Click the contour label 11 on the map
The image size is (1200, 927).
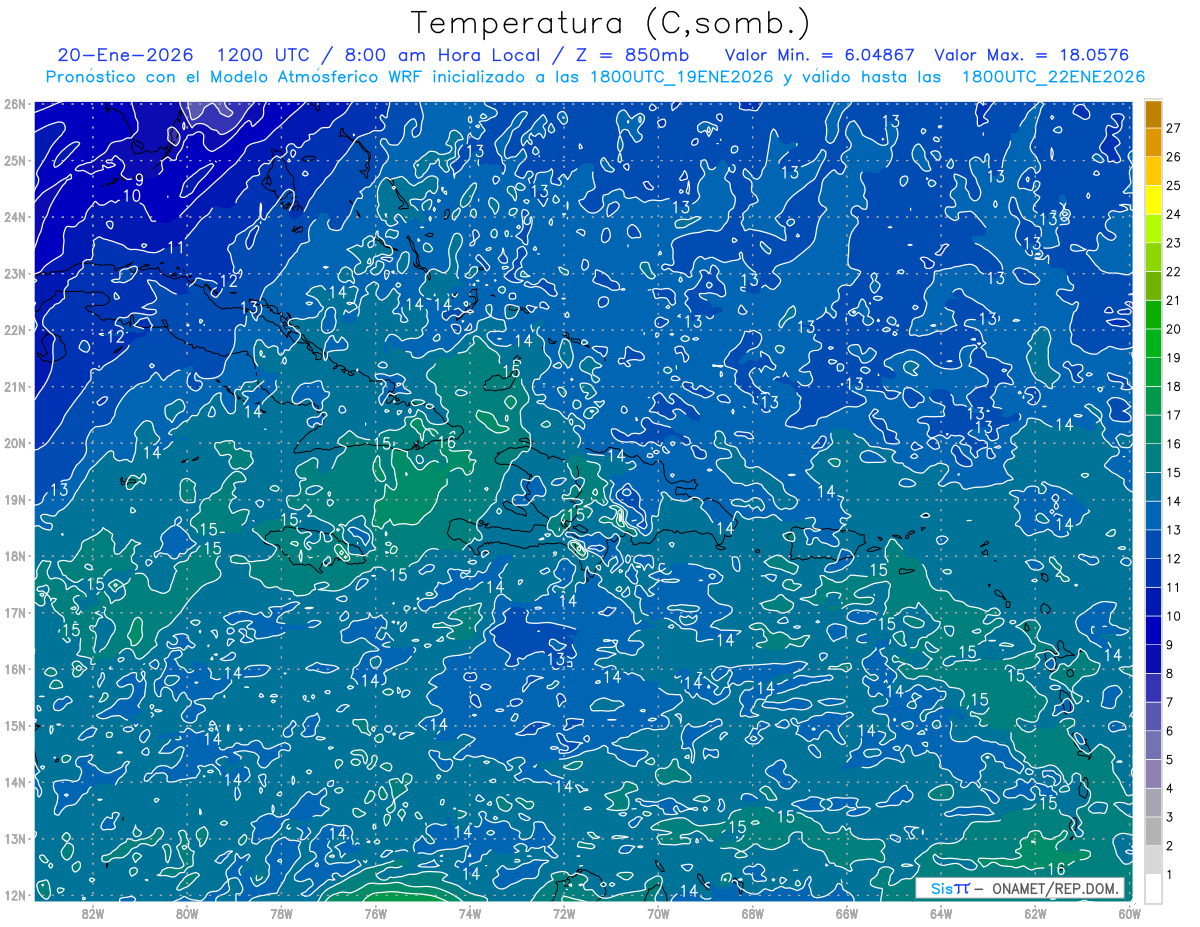pos(175,247)
